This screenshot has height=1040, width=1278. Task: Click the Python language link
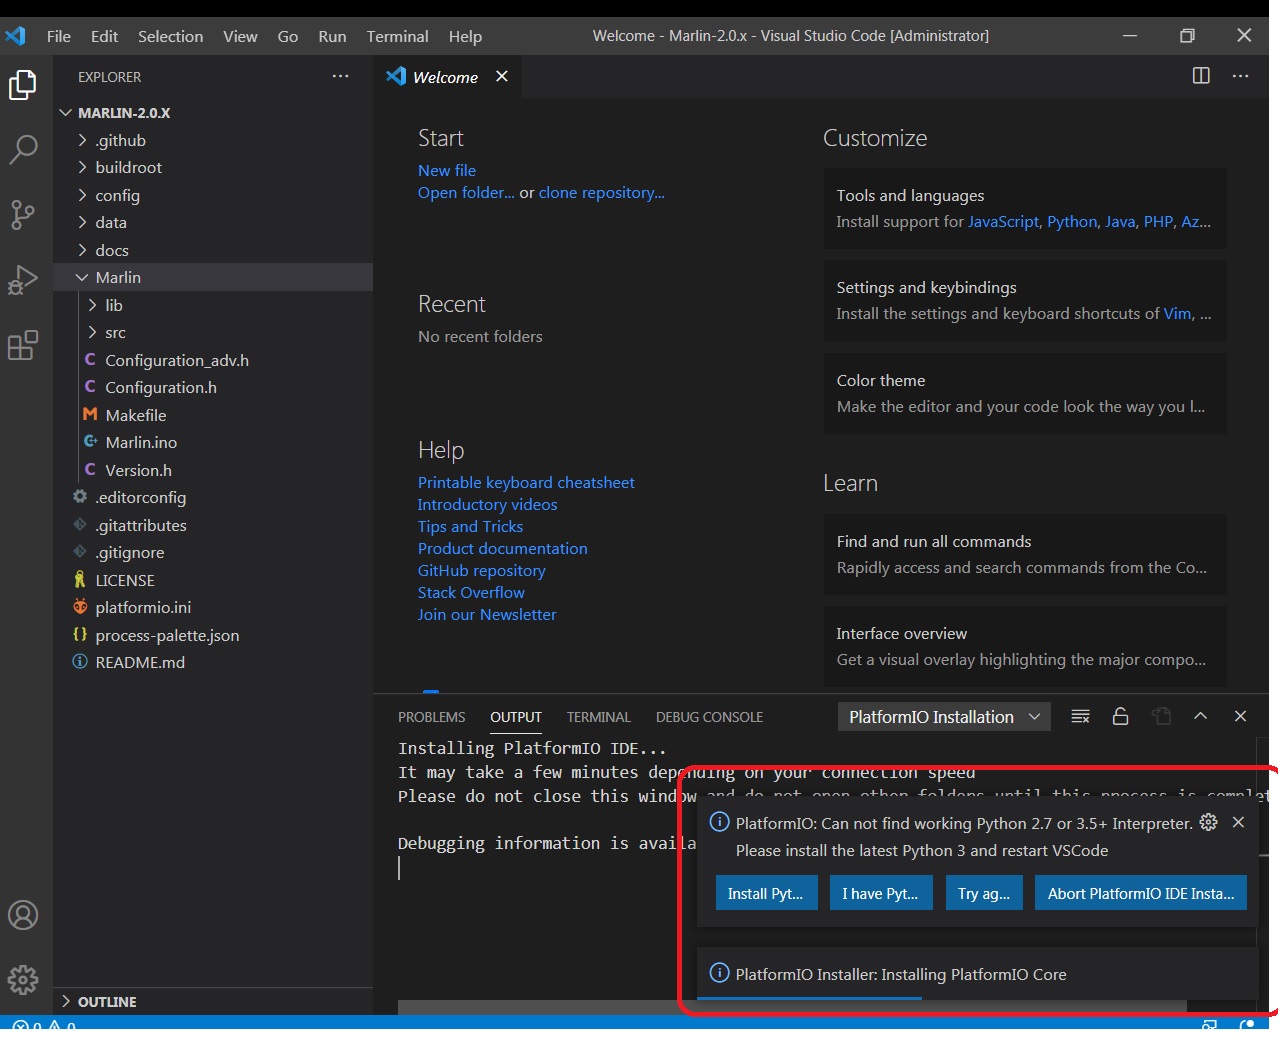point(1072,221)
